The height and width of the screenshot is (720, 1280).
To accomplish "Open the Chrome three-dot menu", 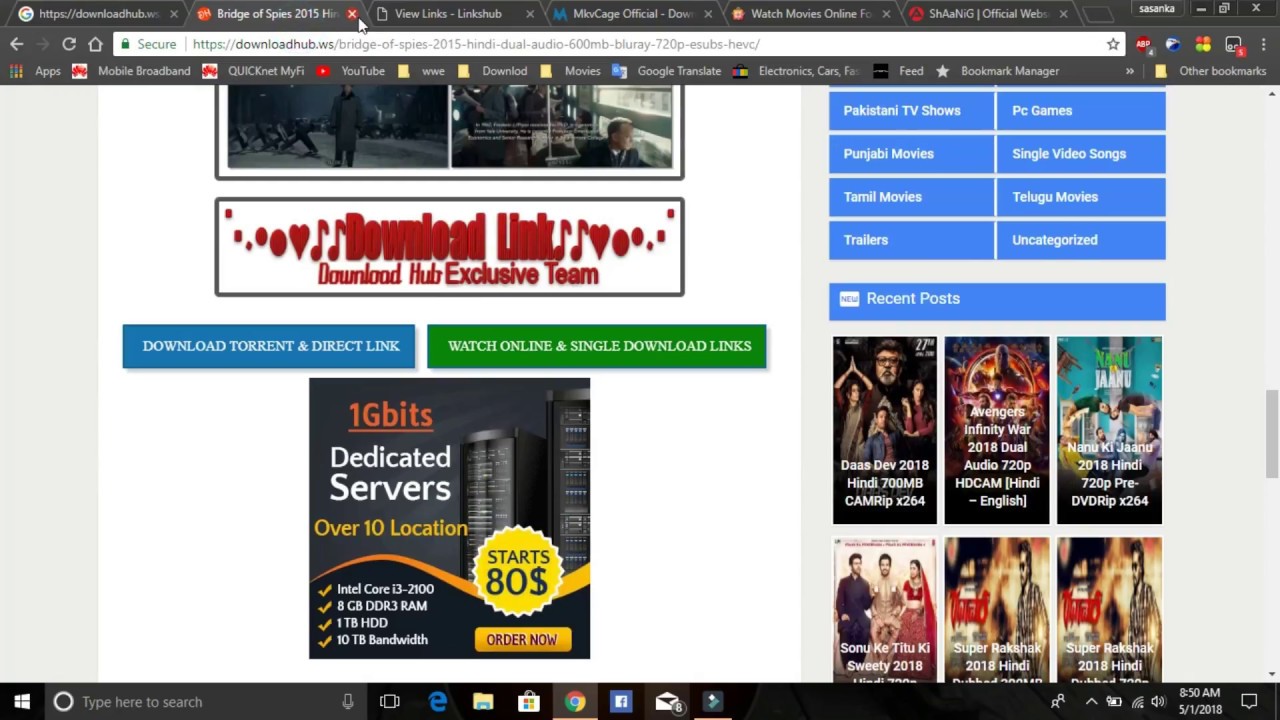I will [1264, 44].
